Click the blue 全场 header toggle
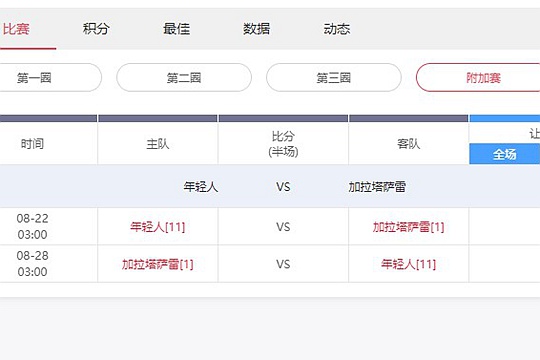 point(505,154)
